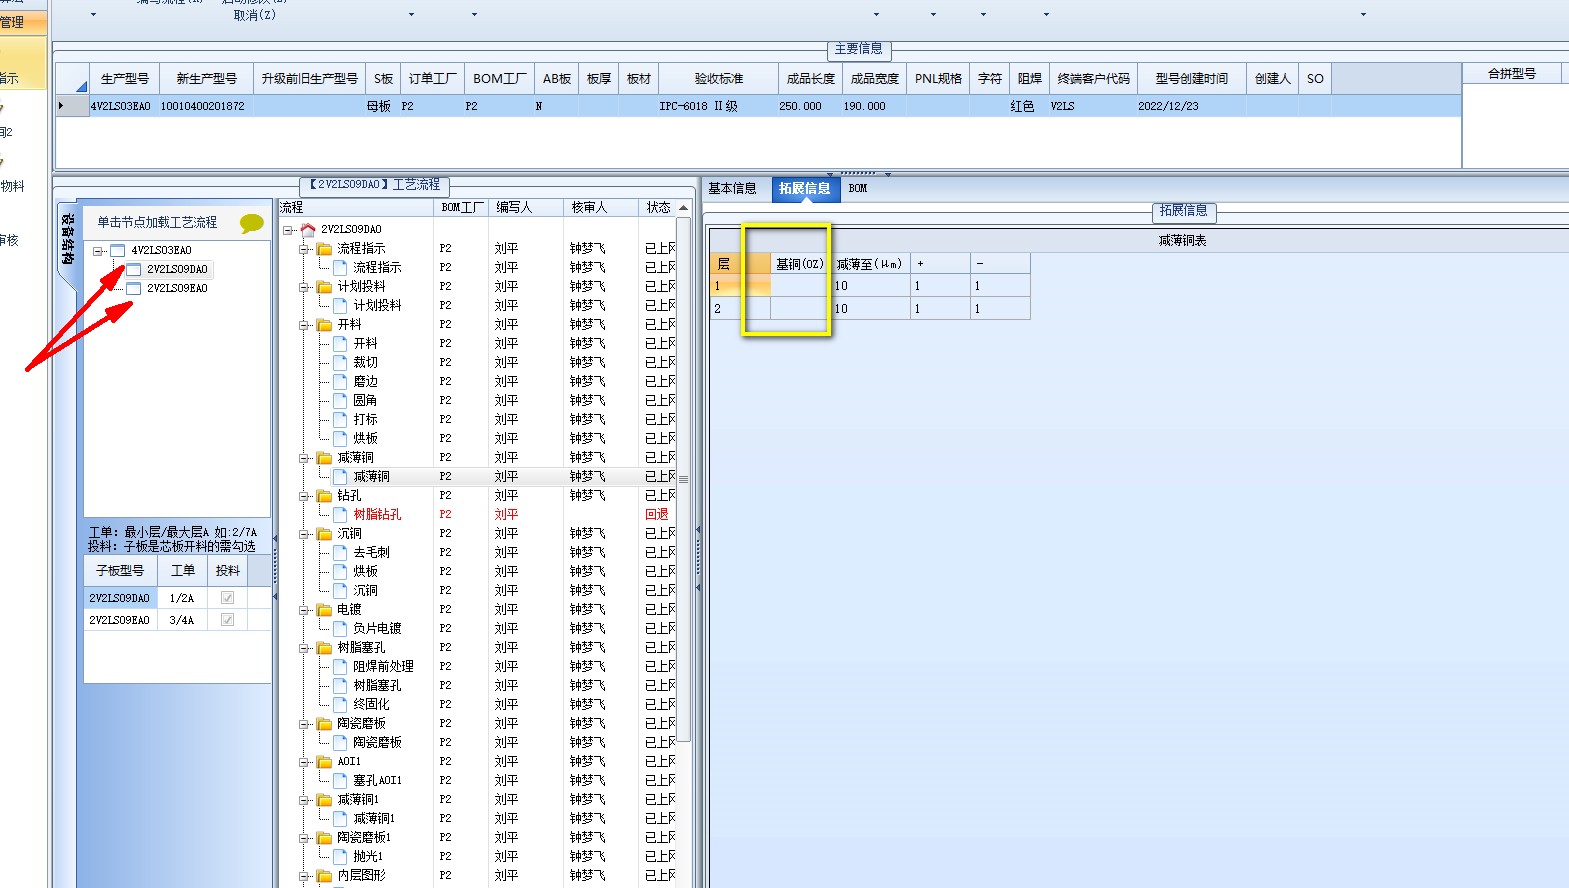Screen dimensions: 1569x888
Task: Click the window icon of node 2V2LS09EA0
Action: tap(133, 288)
